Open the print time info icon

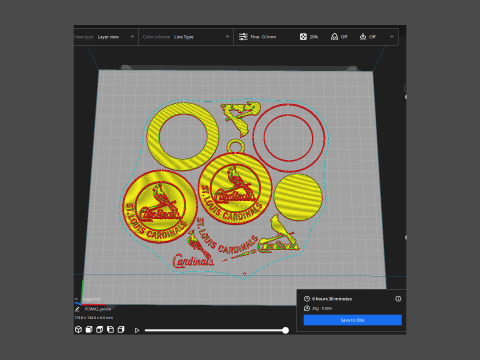398,299
